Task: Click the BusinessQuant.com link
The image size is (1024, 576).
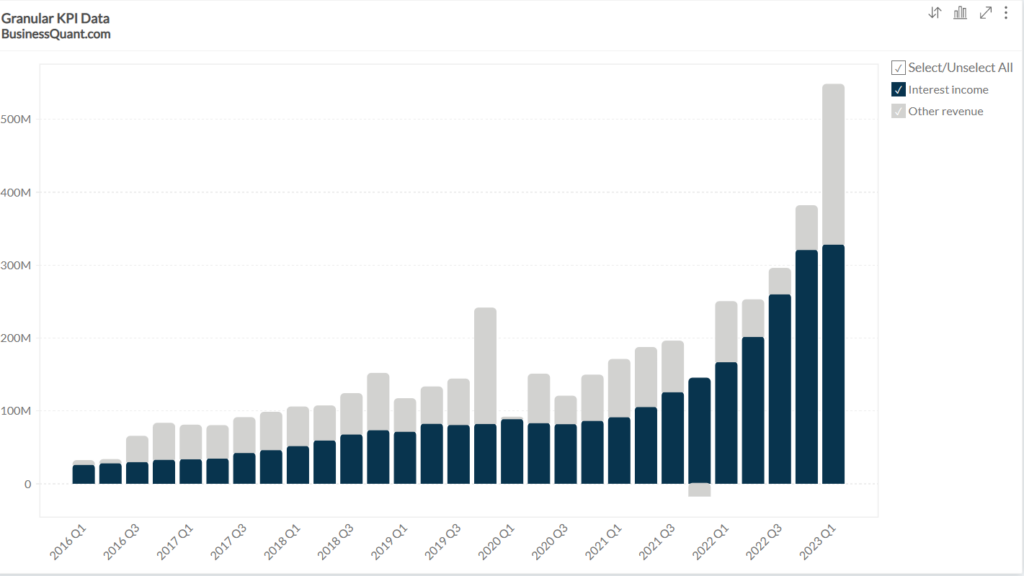Action: click(x=56, y=32)
